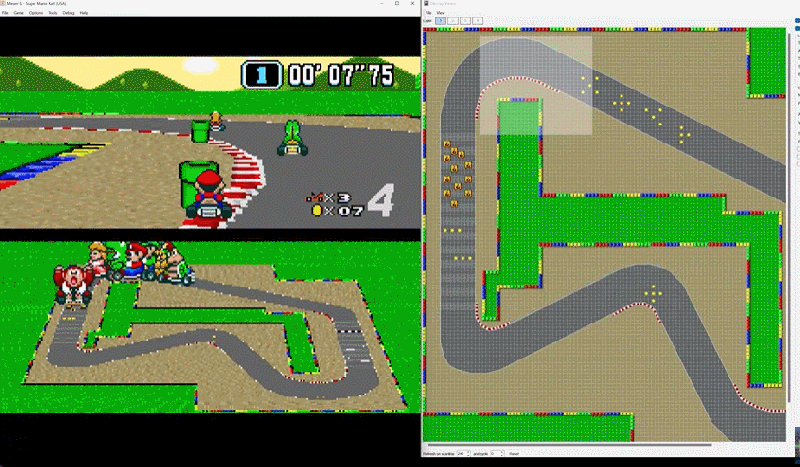The height and width of the screenshot is (467, 800).
Task: Click the highlighted viewport overlay on tilemap
Action: click(x=536, y=85)
